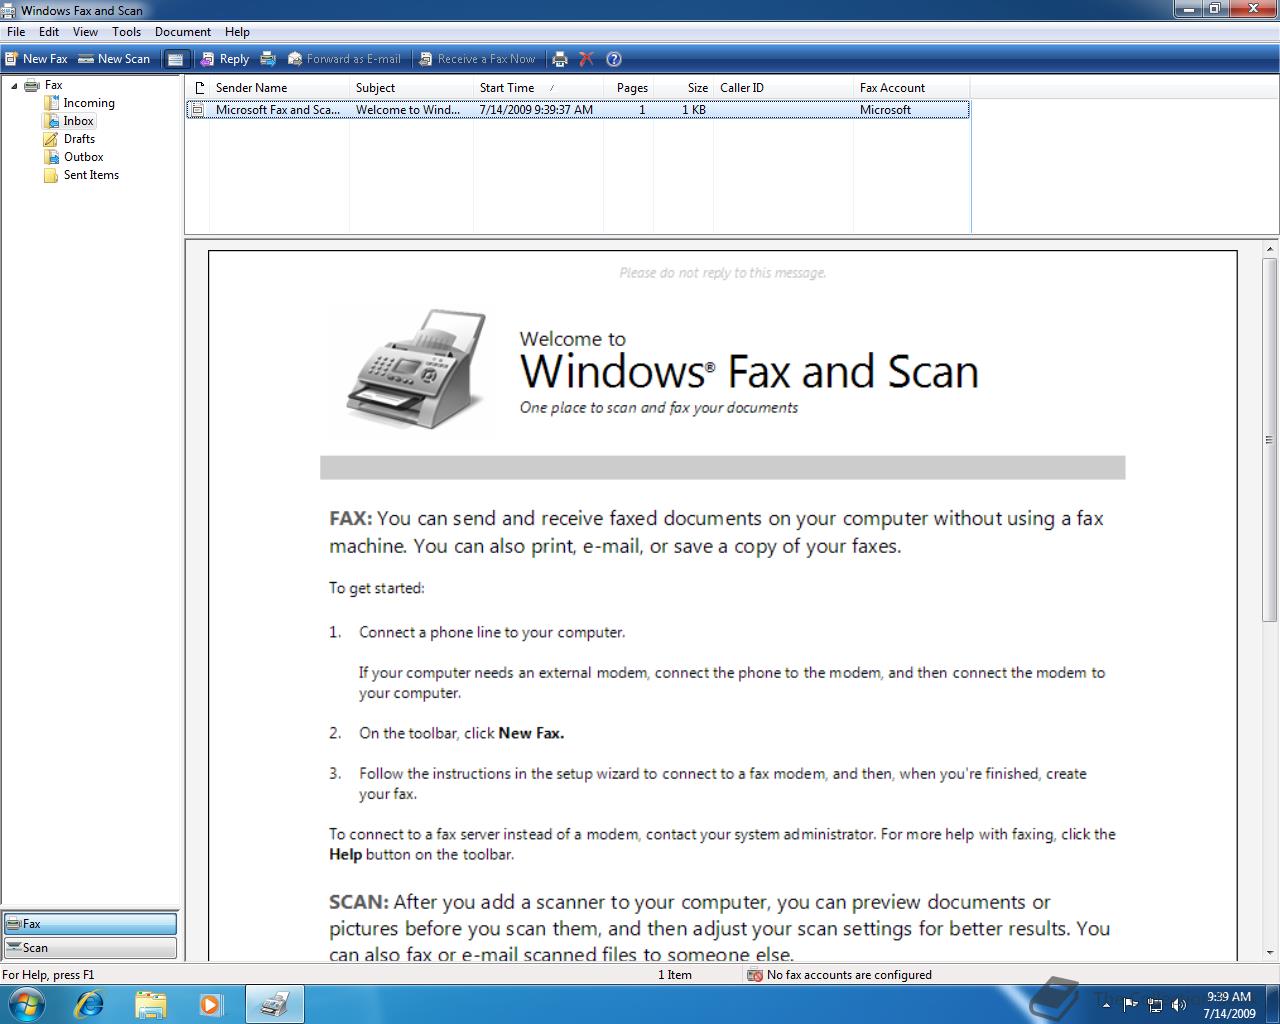Click the blue Help question mark icon
Screen dimensions: 1280x1024
click(614, 59)
